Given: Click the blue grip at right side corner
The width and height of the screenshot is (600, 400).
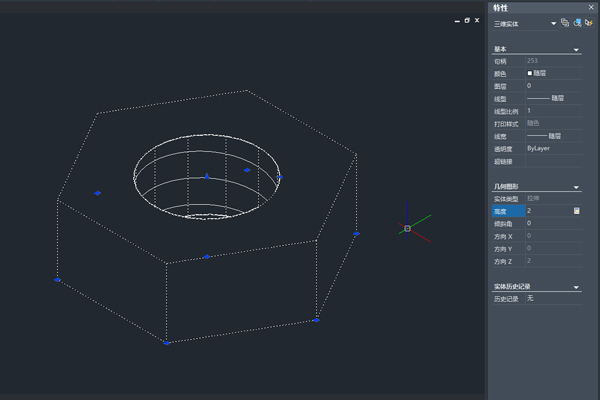Looking at the screenshot, I should click(x=356, y=233).
